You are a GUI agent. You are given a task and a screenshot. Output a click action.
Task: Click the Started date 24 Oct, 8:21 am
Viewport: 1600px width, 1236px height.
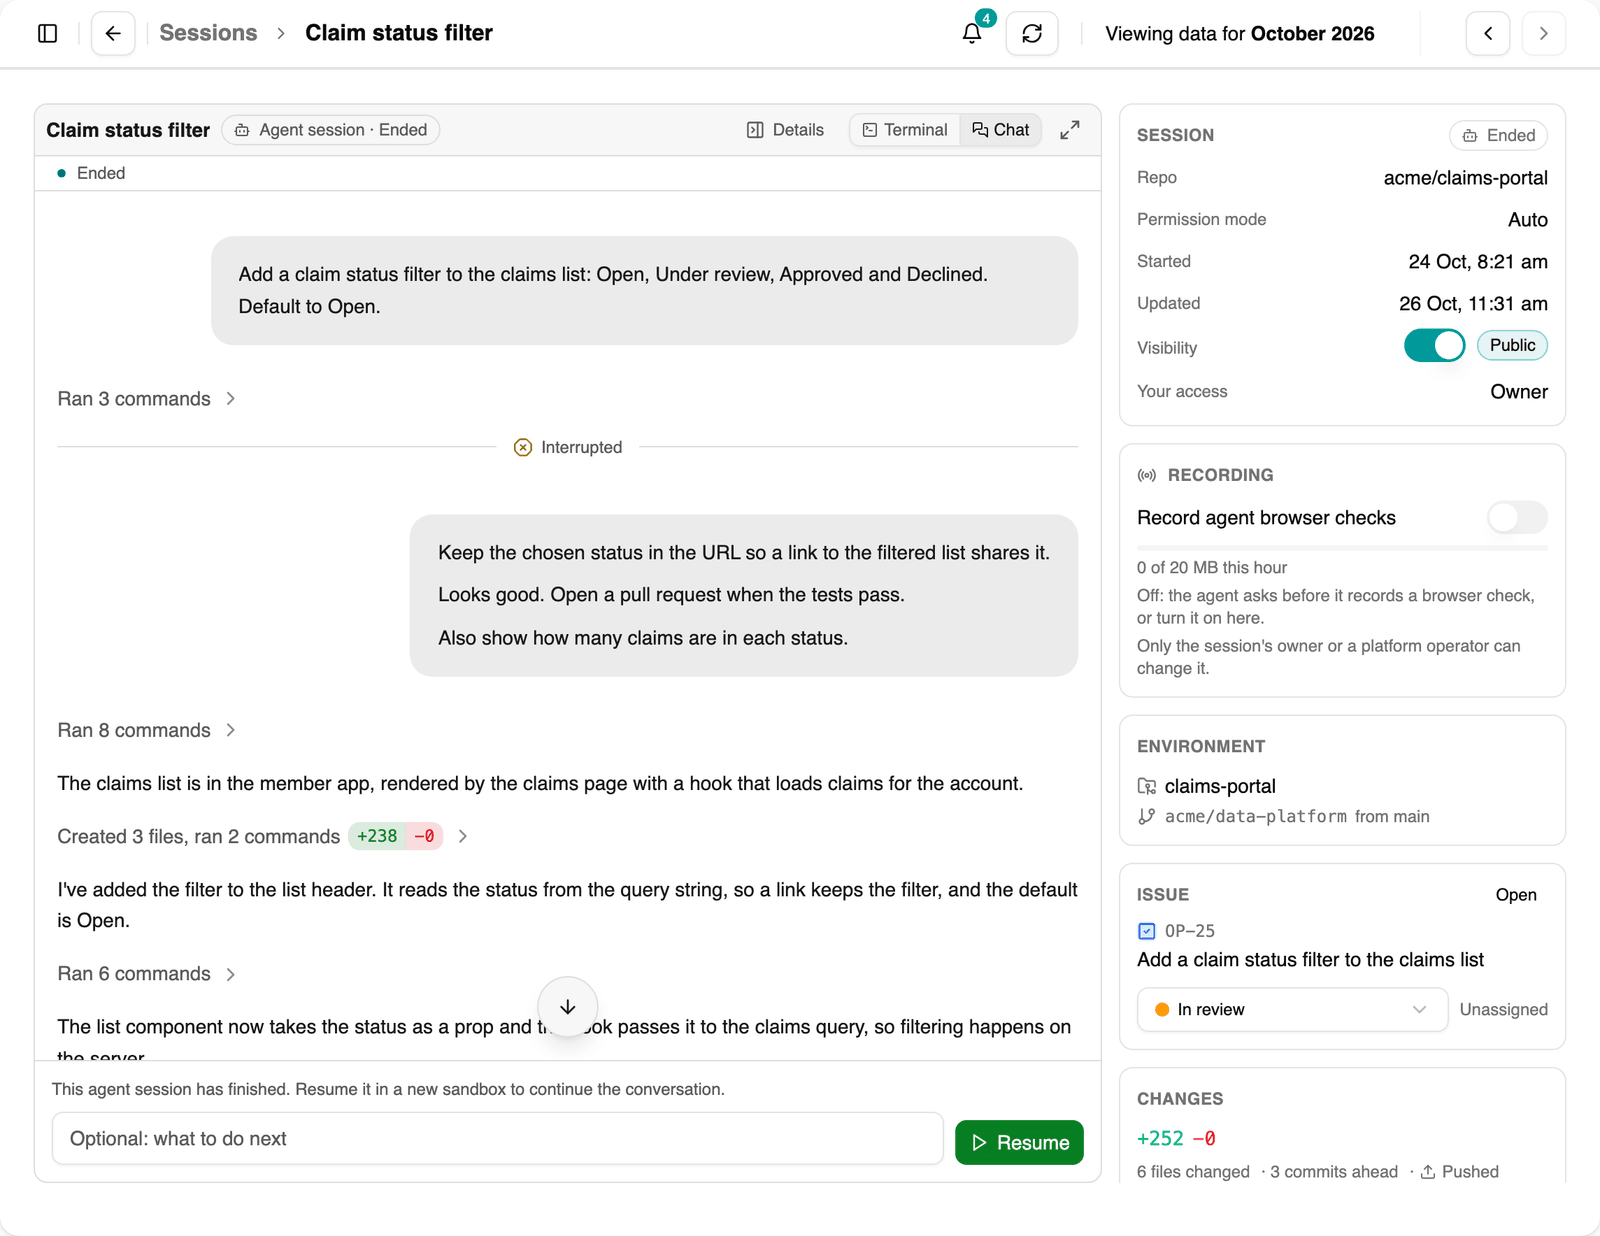(1478, 262)
